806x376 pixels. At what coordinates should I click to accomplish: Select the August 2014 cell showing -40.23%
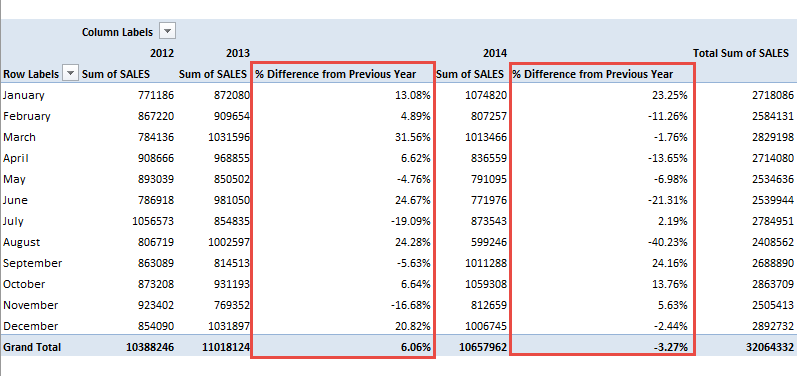pyautogui.click(x=667, y=242)
